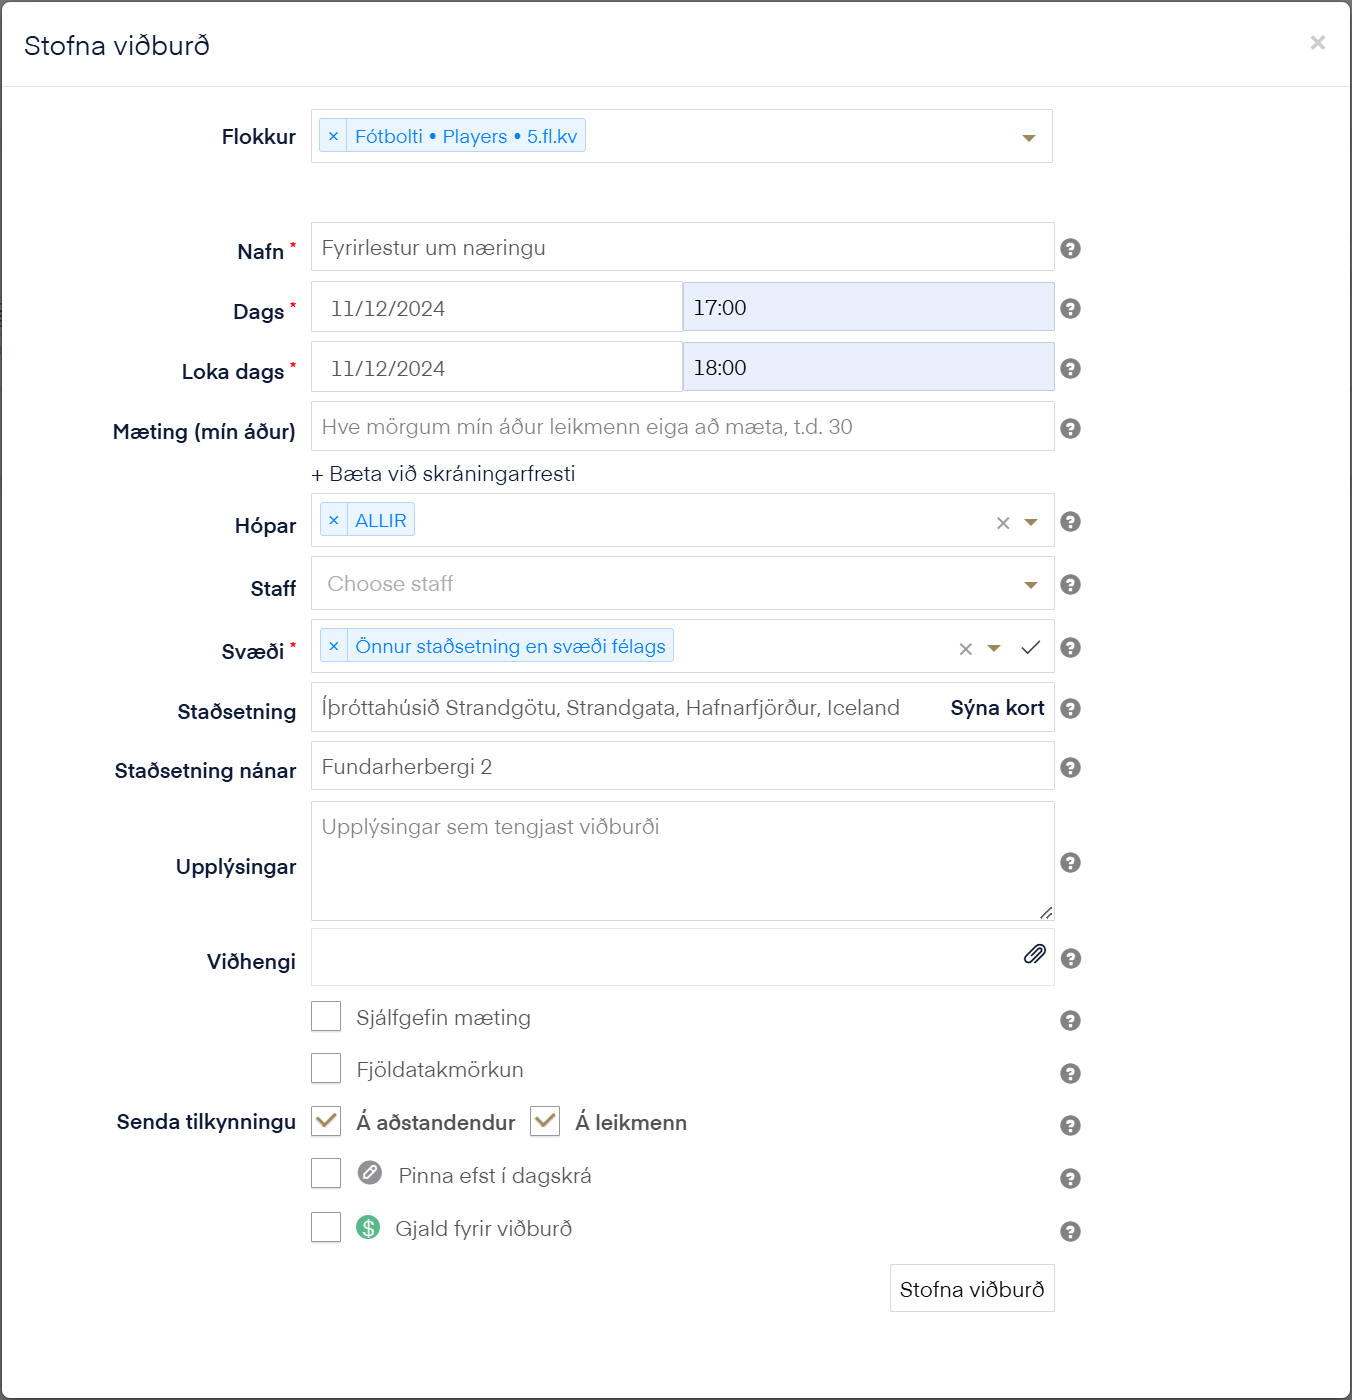
Task: Click the Viðhengi attachment field
Action: (683, 957)
